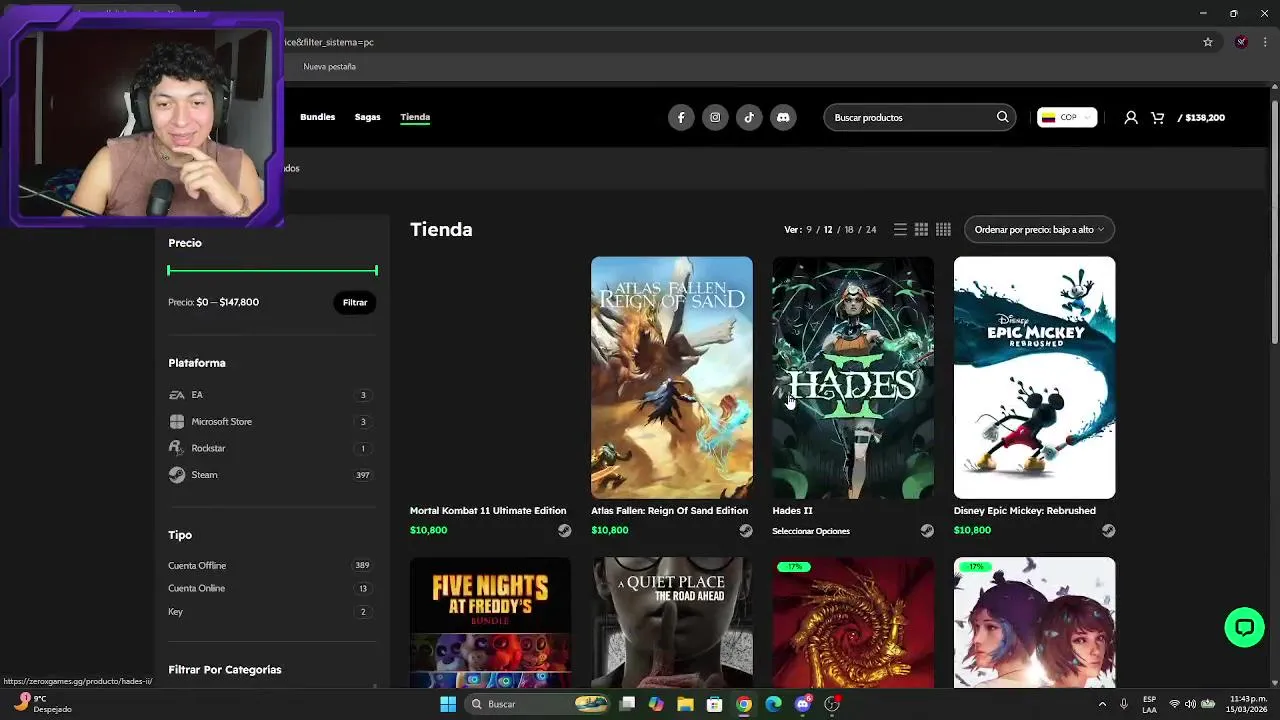1280x720 pixels.
Task: Show 24 products per page
Action: [x=871, y=229]
